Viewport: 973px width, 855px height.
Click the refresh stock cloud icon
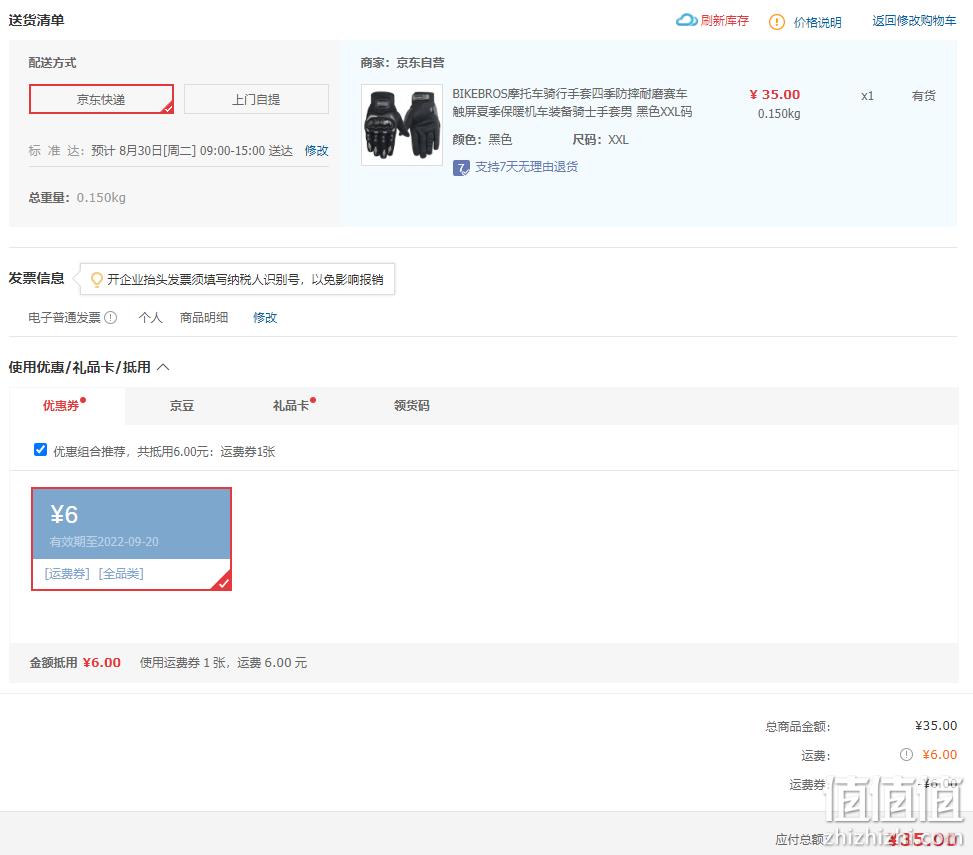coord(686,20)
